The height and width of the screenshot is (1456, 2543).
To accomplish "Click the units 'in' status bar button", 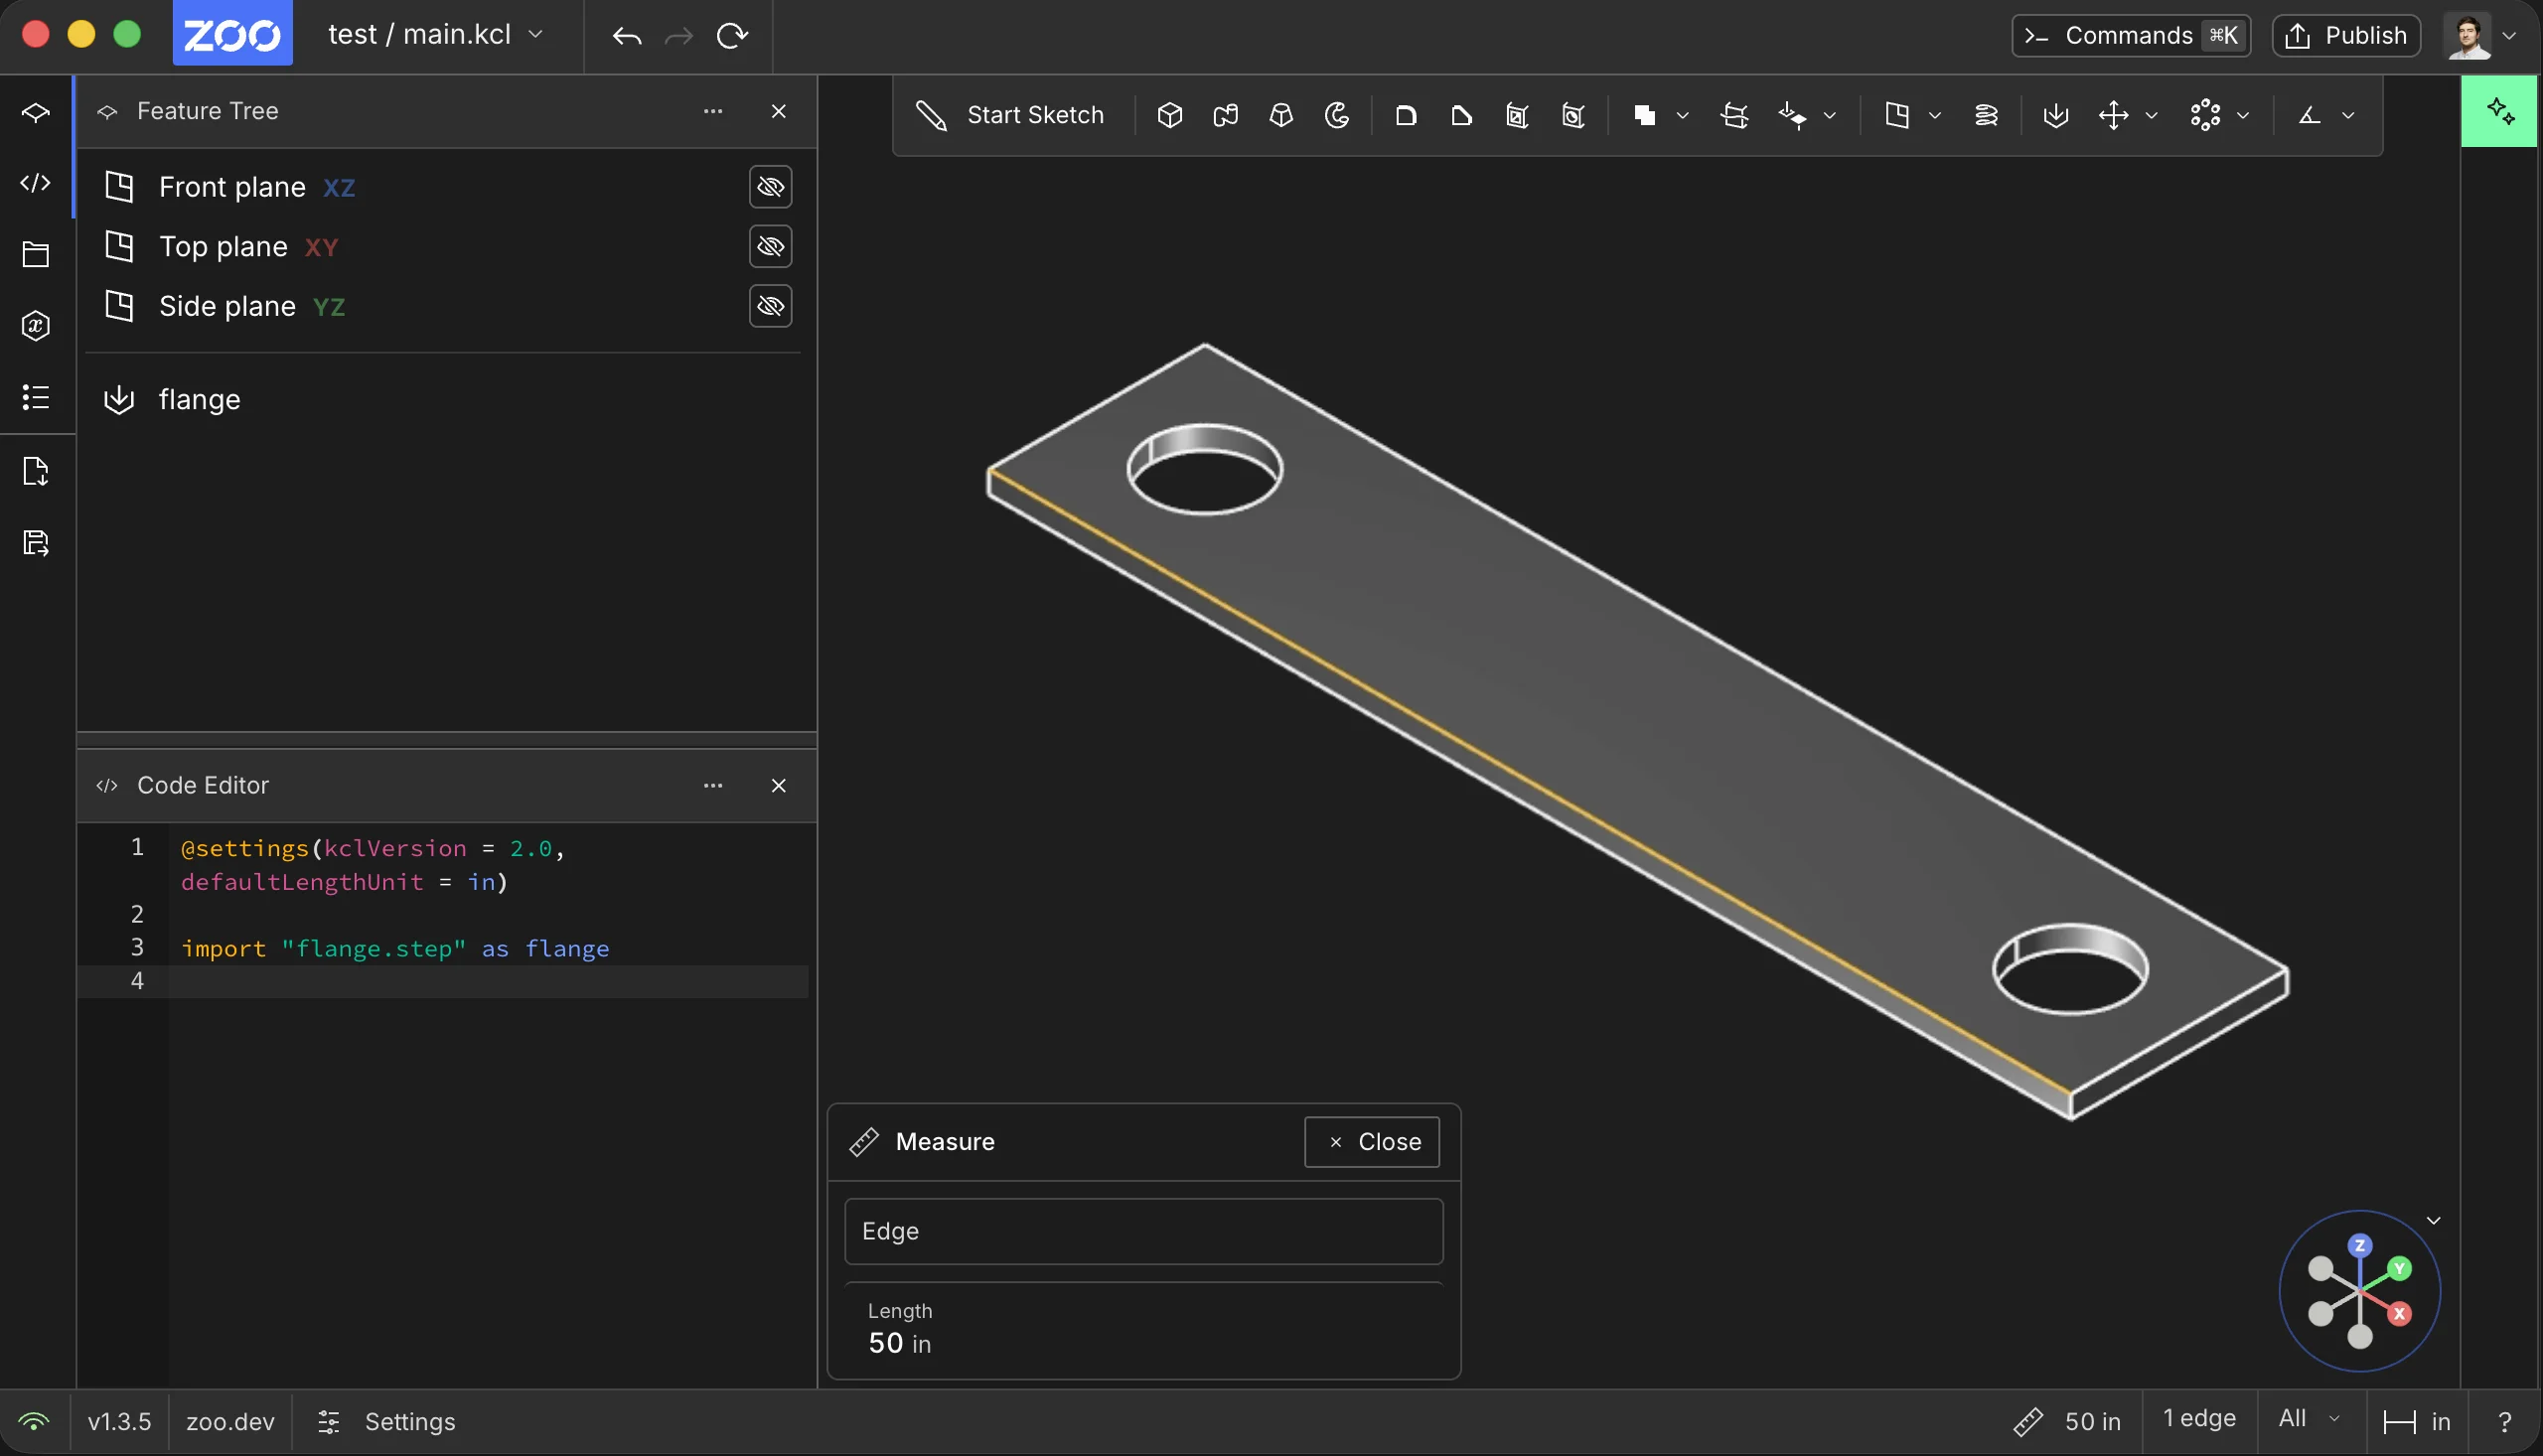I will pyautogui.click(x=2417, y=1421).
